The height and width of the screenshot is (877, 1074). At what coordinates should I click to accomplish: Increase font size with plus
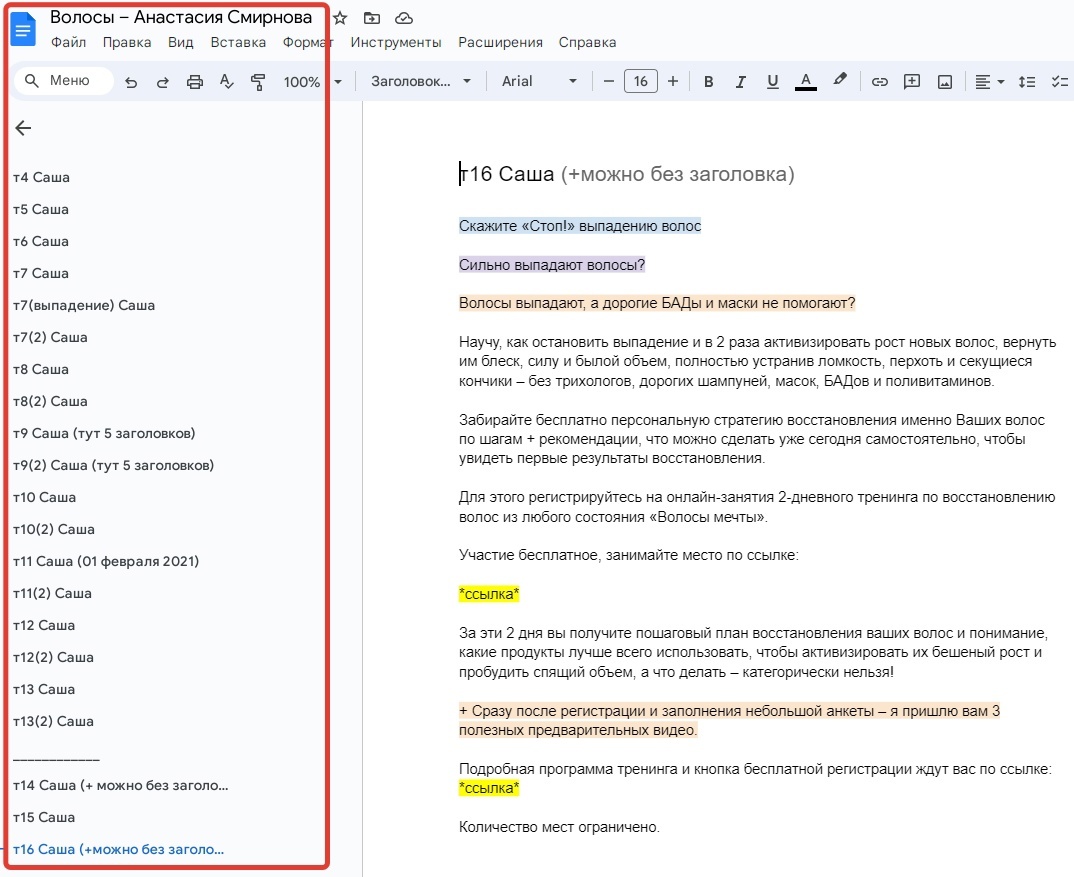[x=673, y=82]
